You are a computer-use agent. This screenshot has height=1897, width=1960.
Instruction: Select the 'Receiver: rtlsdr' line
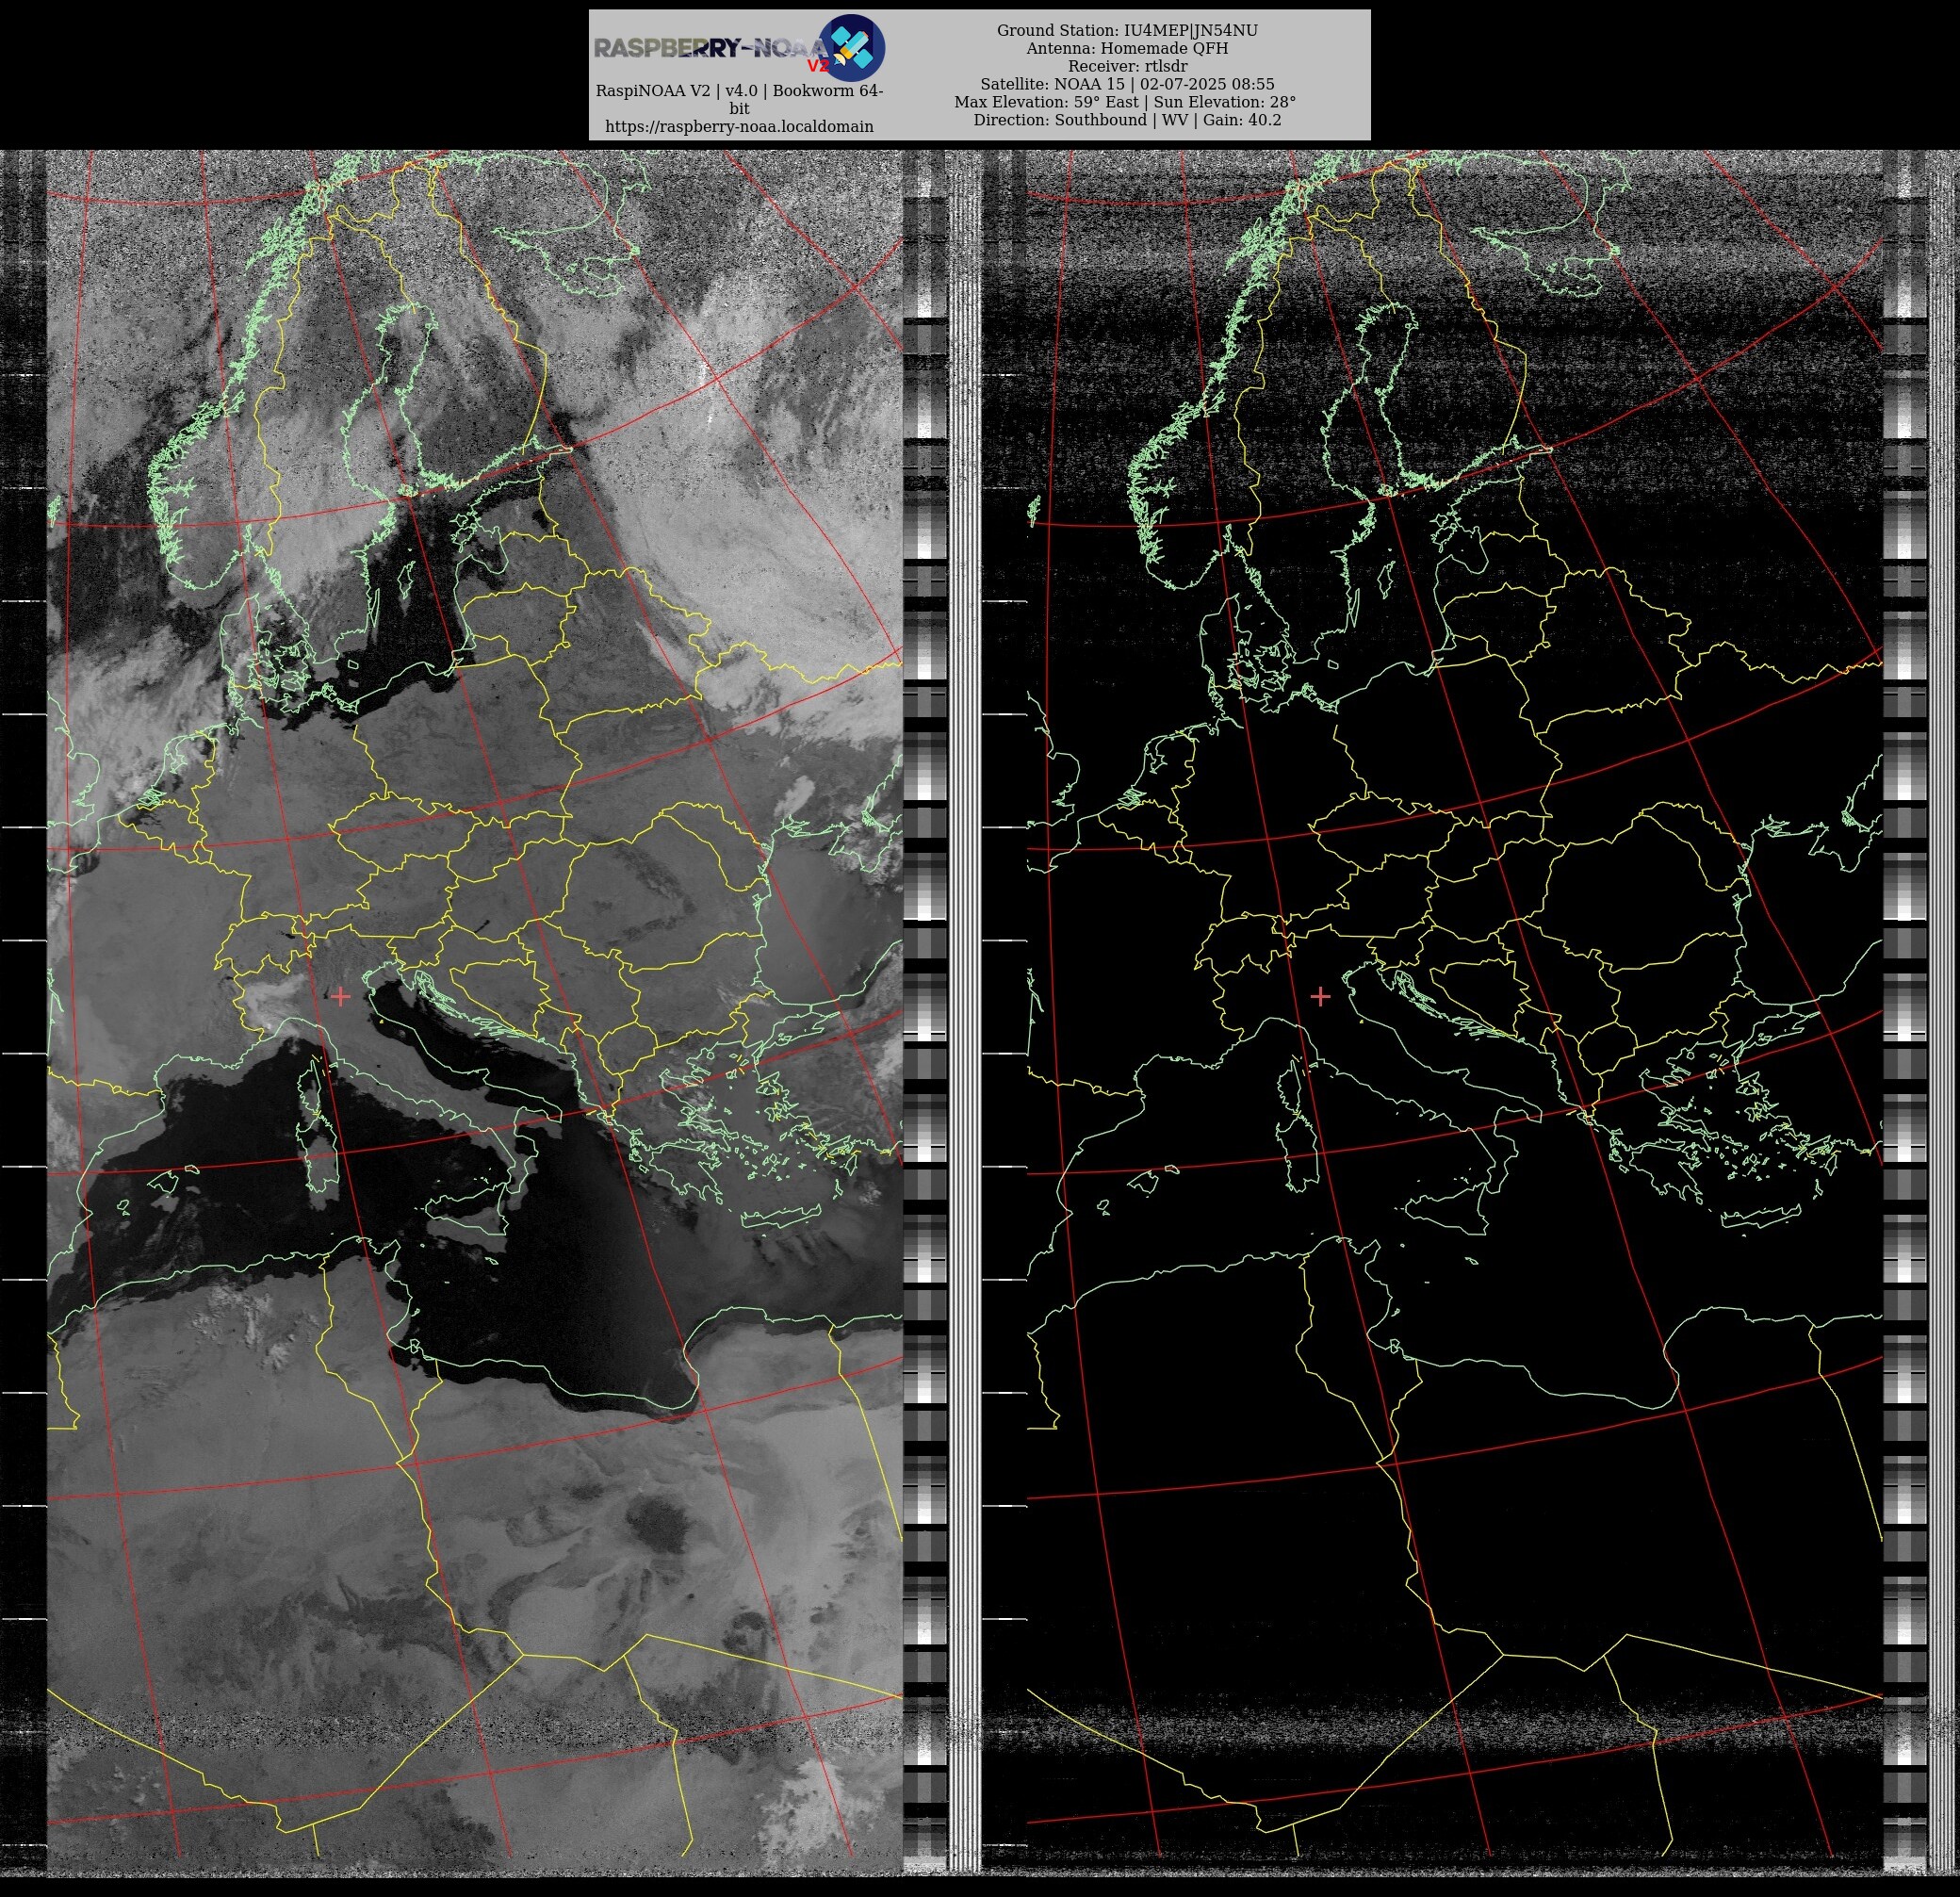click(x=1127, y=66)
